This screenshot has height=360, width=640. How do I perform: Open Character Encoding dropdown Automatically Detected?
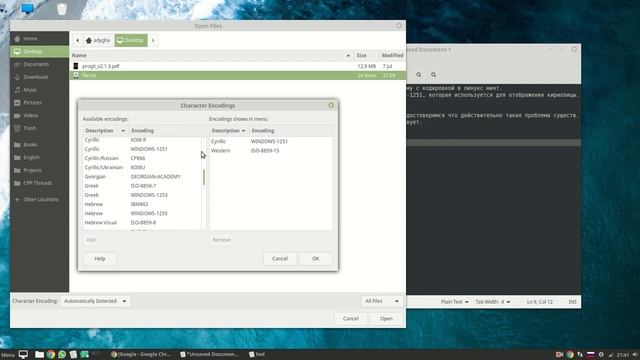point(95,301)
